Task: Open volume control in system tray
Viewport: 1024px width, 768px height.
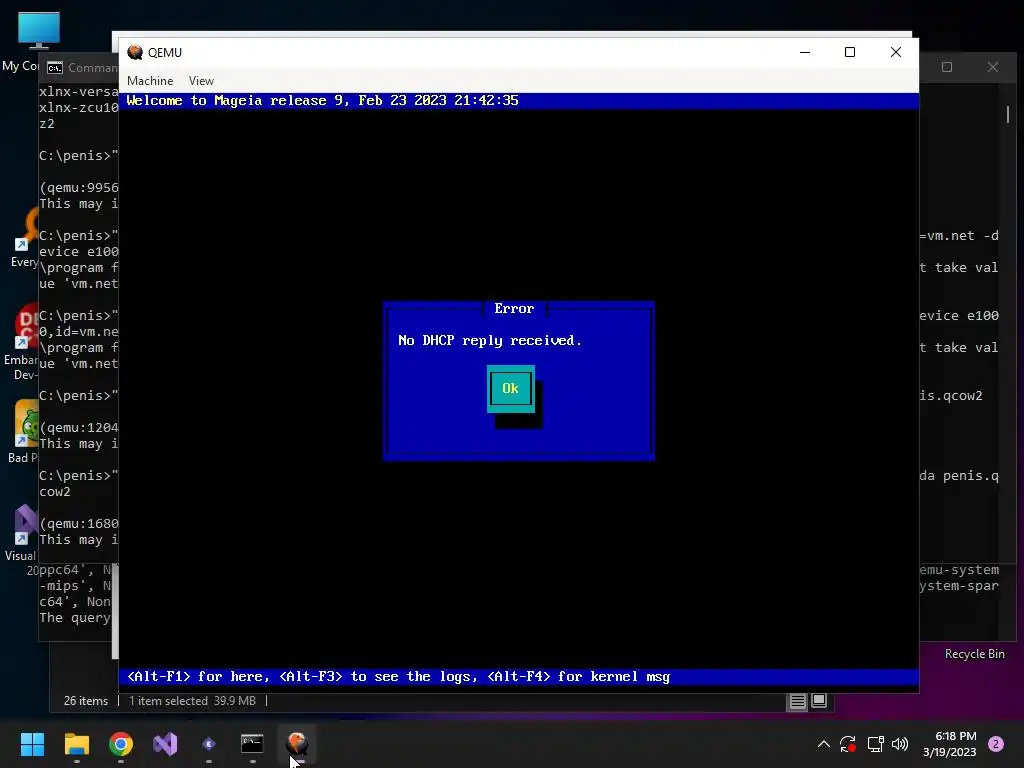Action: coord(900,744)
